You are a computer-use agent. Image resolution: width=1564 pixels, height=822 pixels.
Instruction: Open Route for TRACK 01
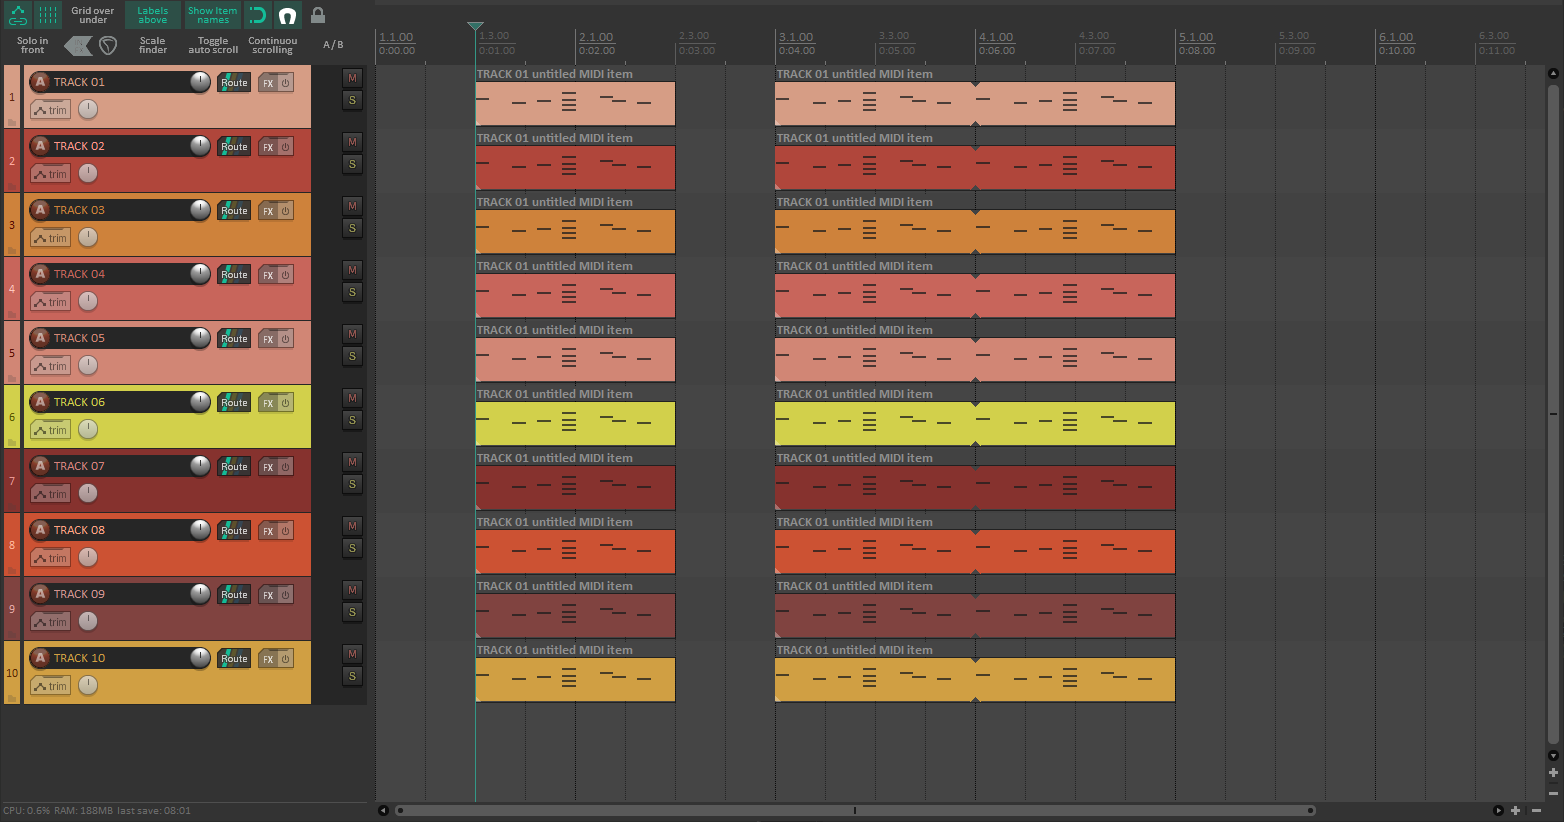coord(234,83)
